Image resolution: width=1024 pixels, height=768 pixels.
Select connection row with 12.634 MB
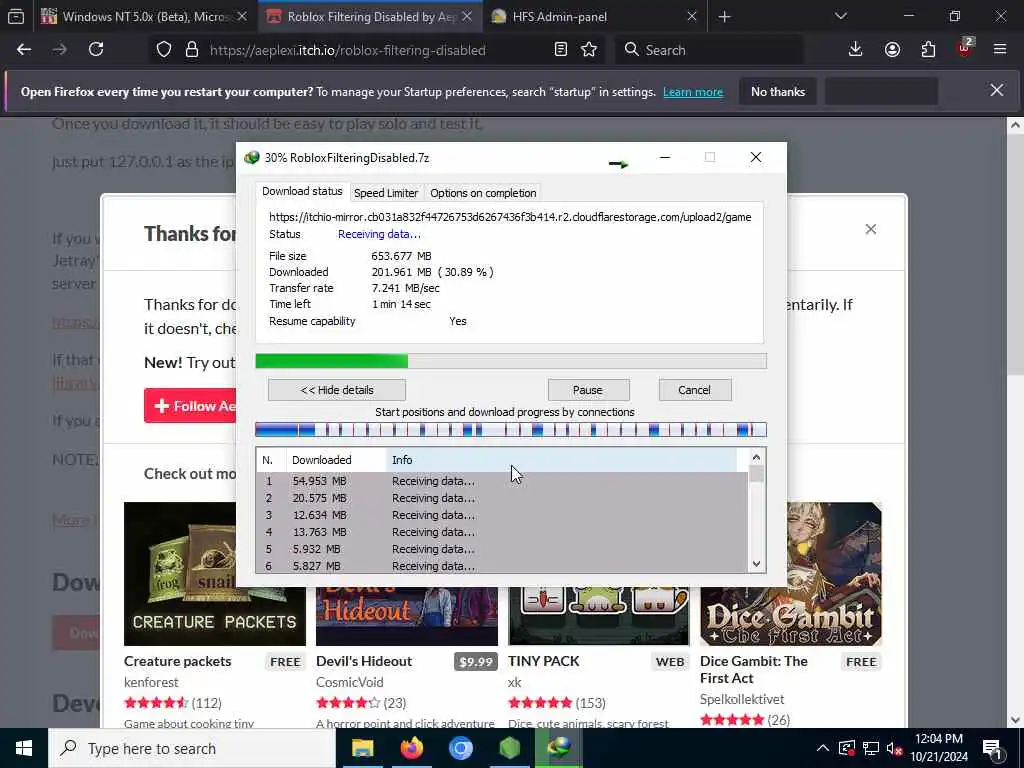tap(502, 515)
